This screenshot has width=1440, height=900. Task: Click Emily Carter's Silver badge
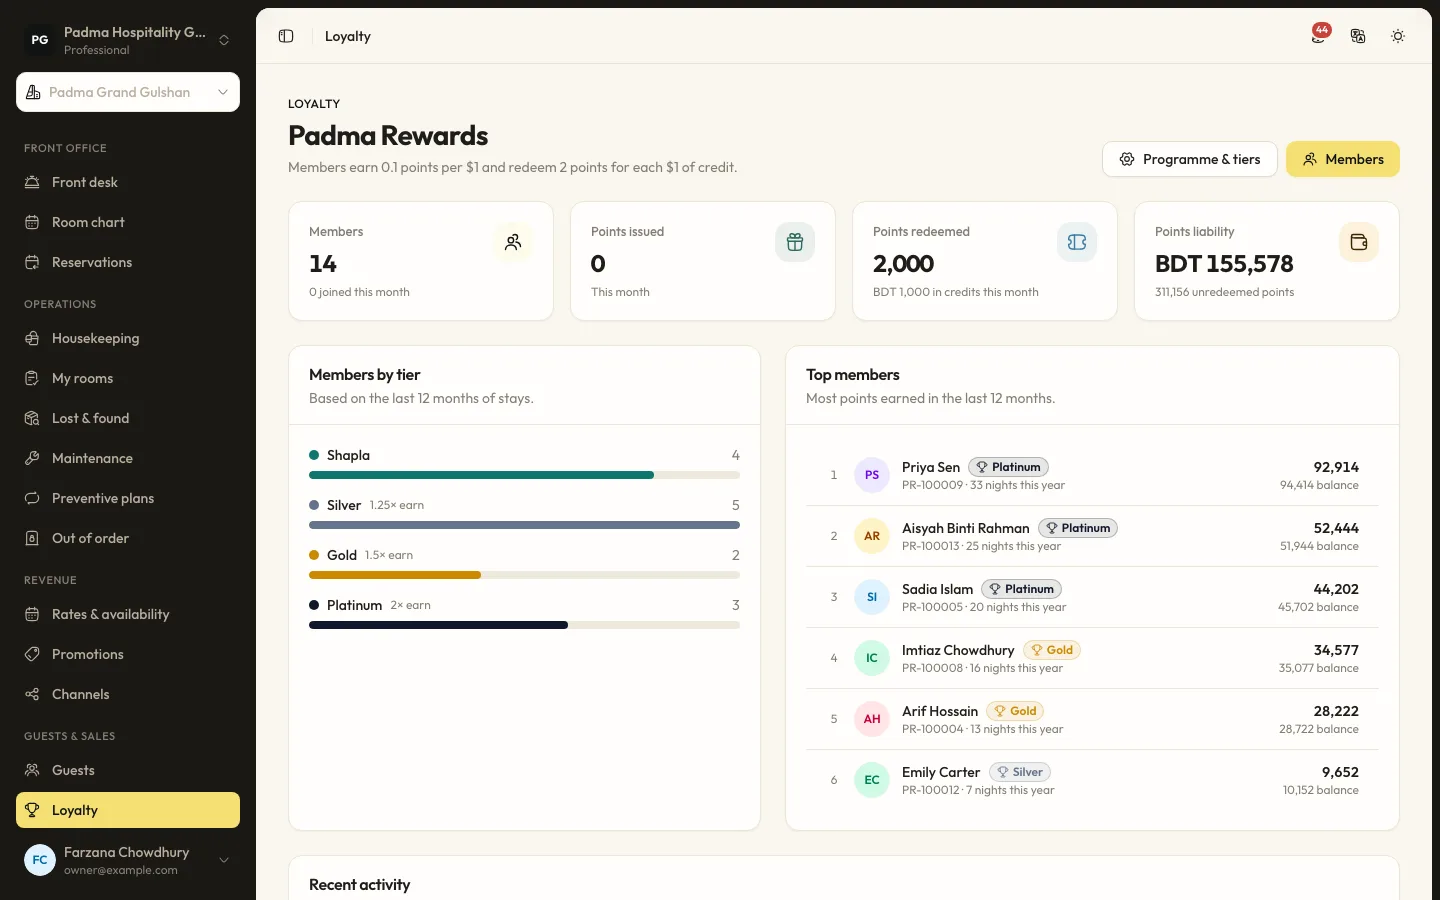[1020, 772]
